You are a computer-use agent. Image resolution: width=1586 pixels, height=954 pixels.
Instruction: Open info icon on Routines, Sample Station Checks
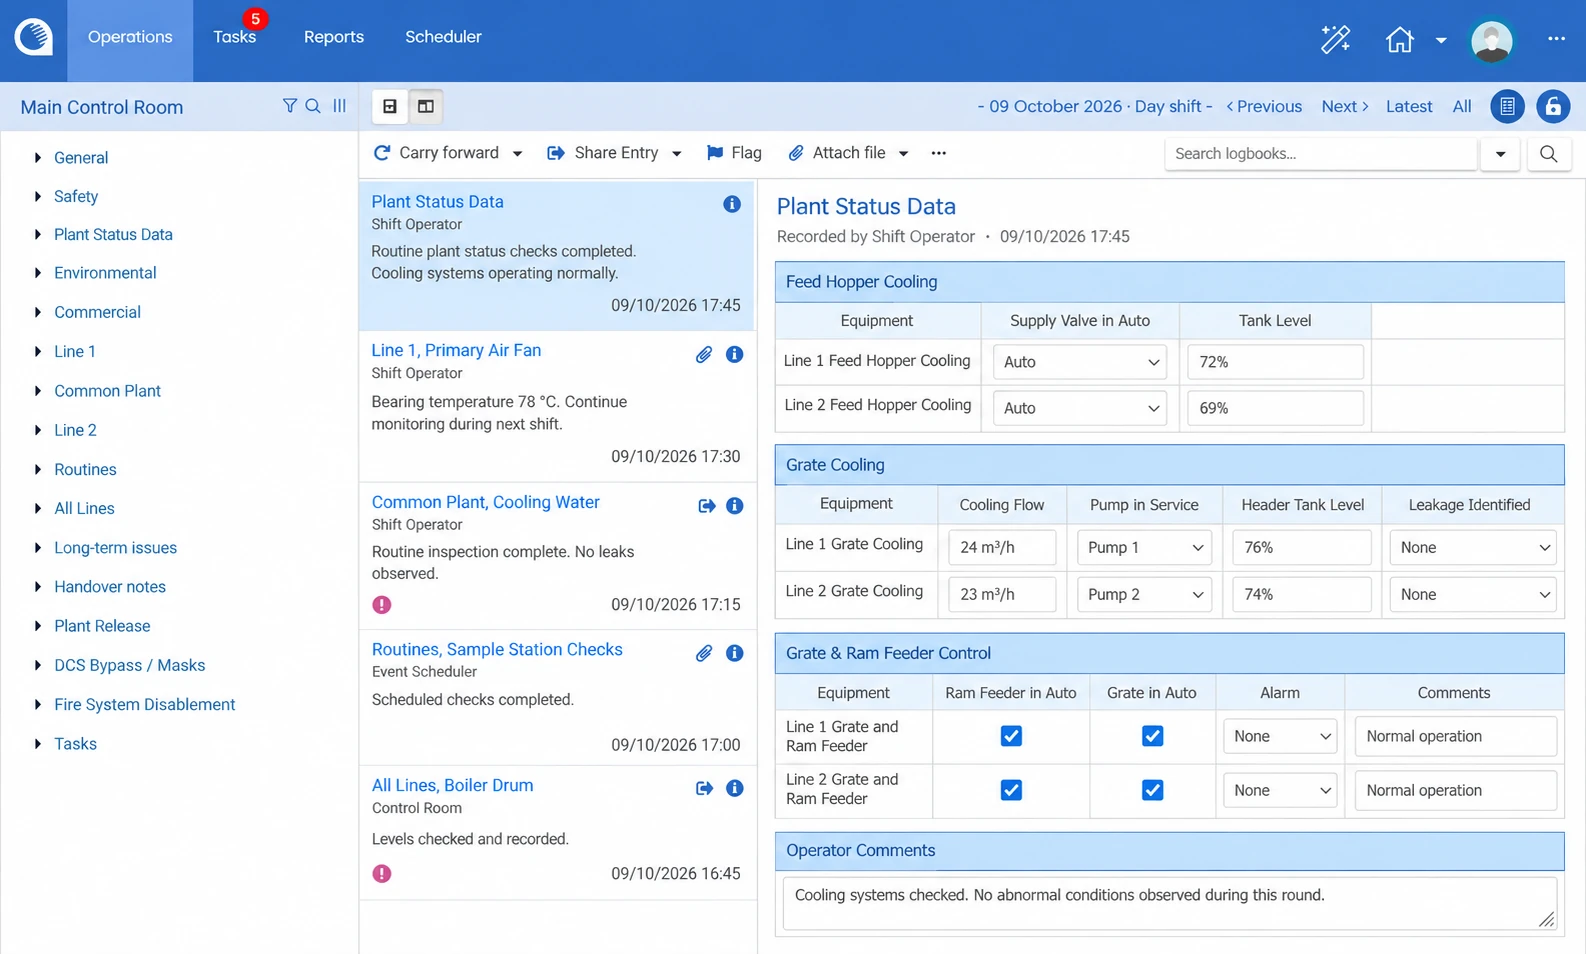(x=734, y=653)
